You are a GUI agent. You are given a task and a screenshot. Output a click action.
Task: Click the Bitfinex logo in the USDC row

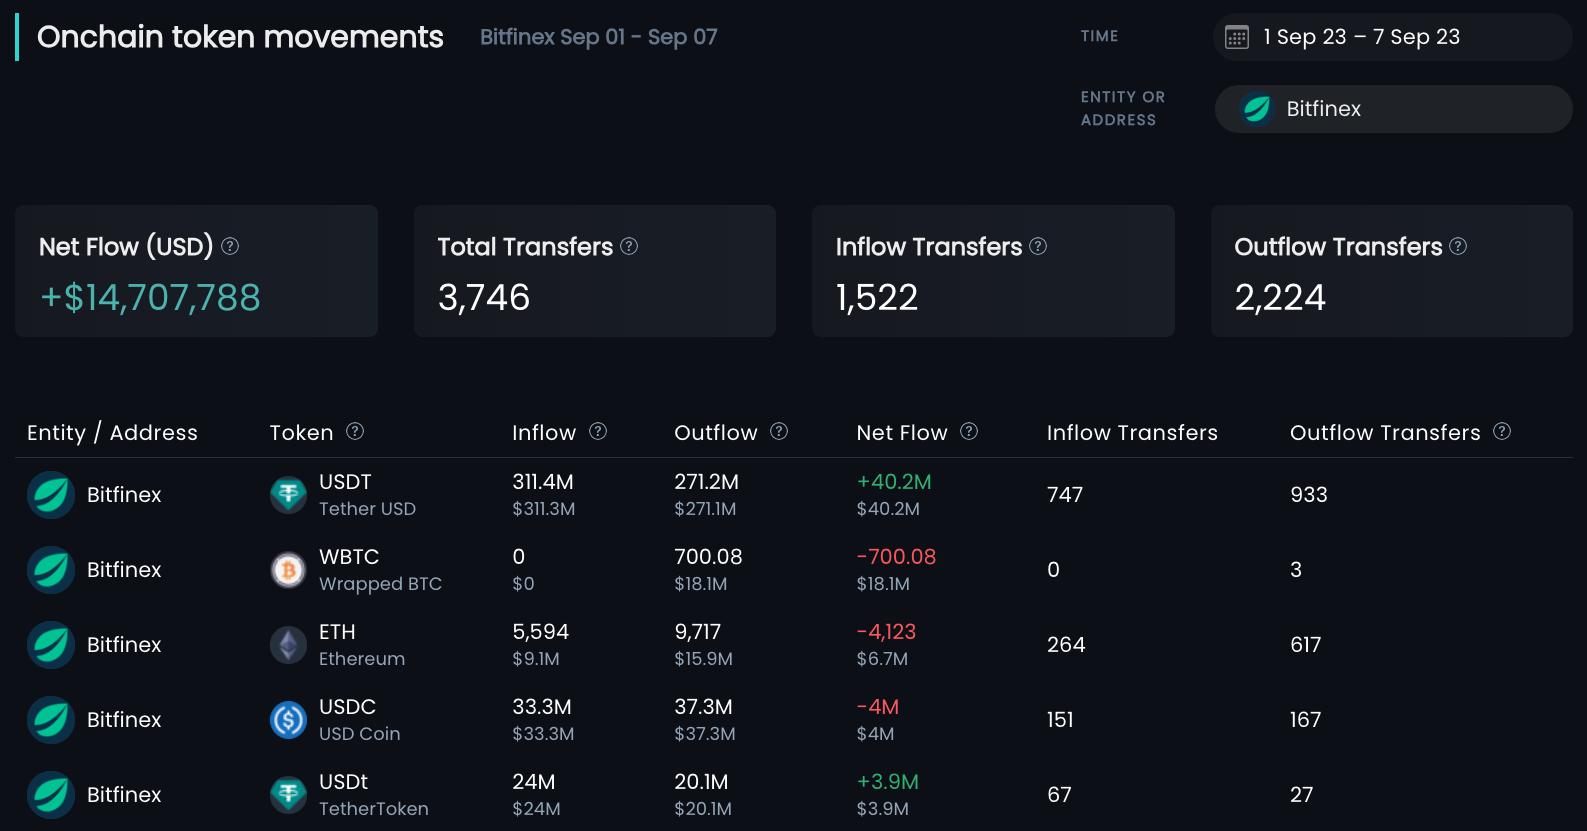tap(51, 720)
